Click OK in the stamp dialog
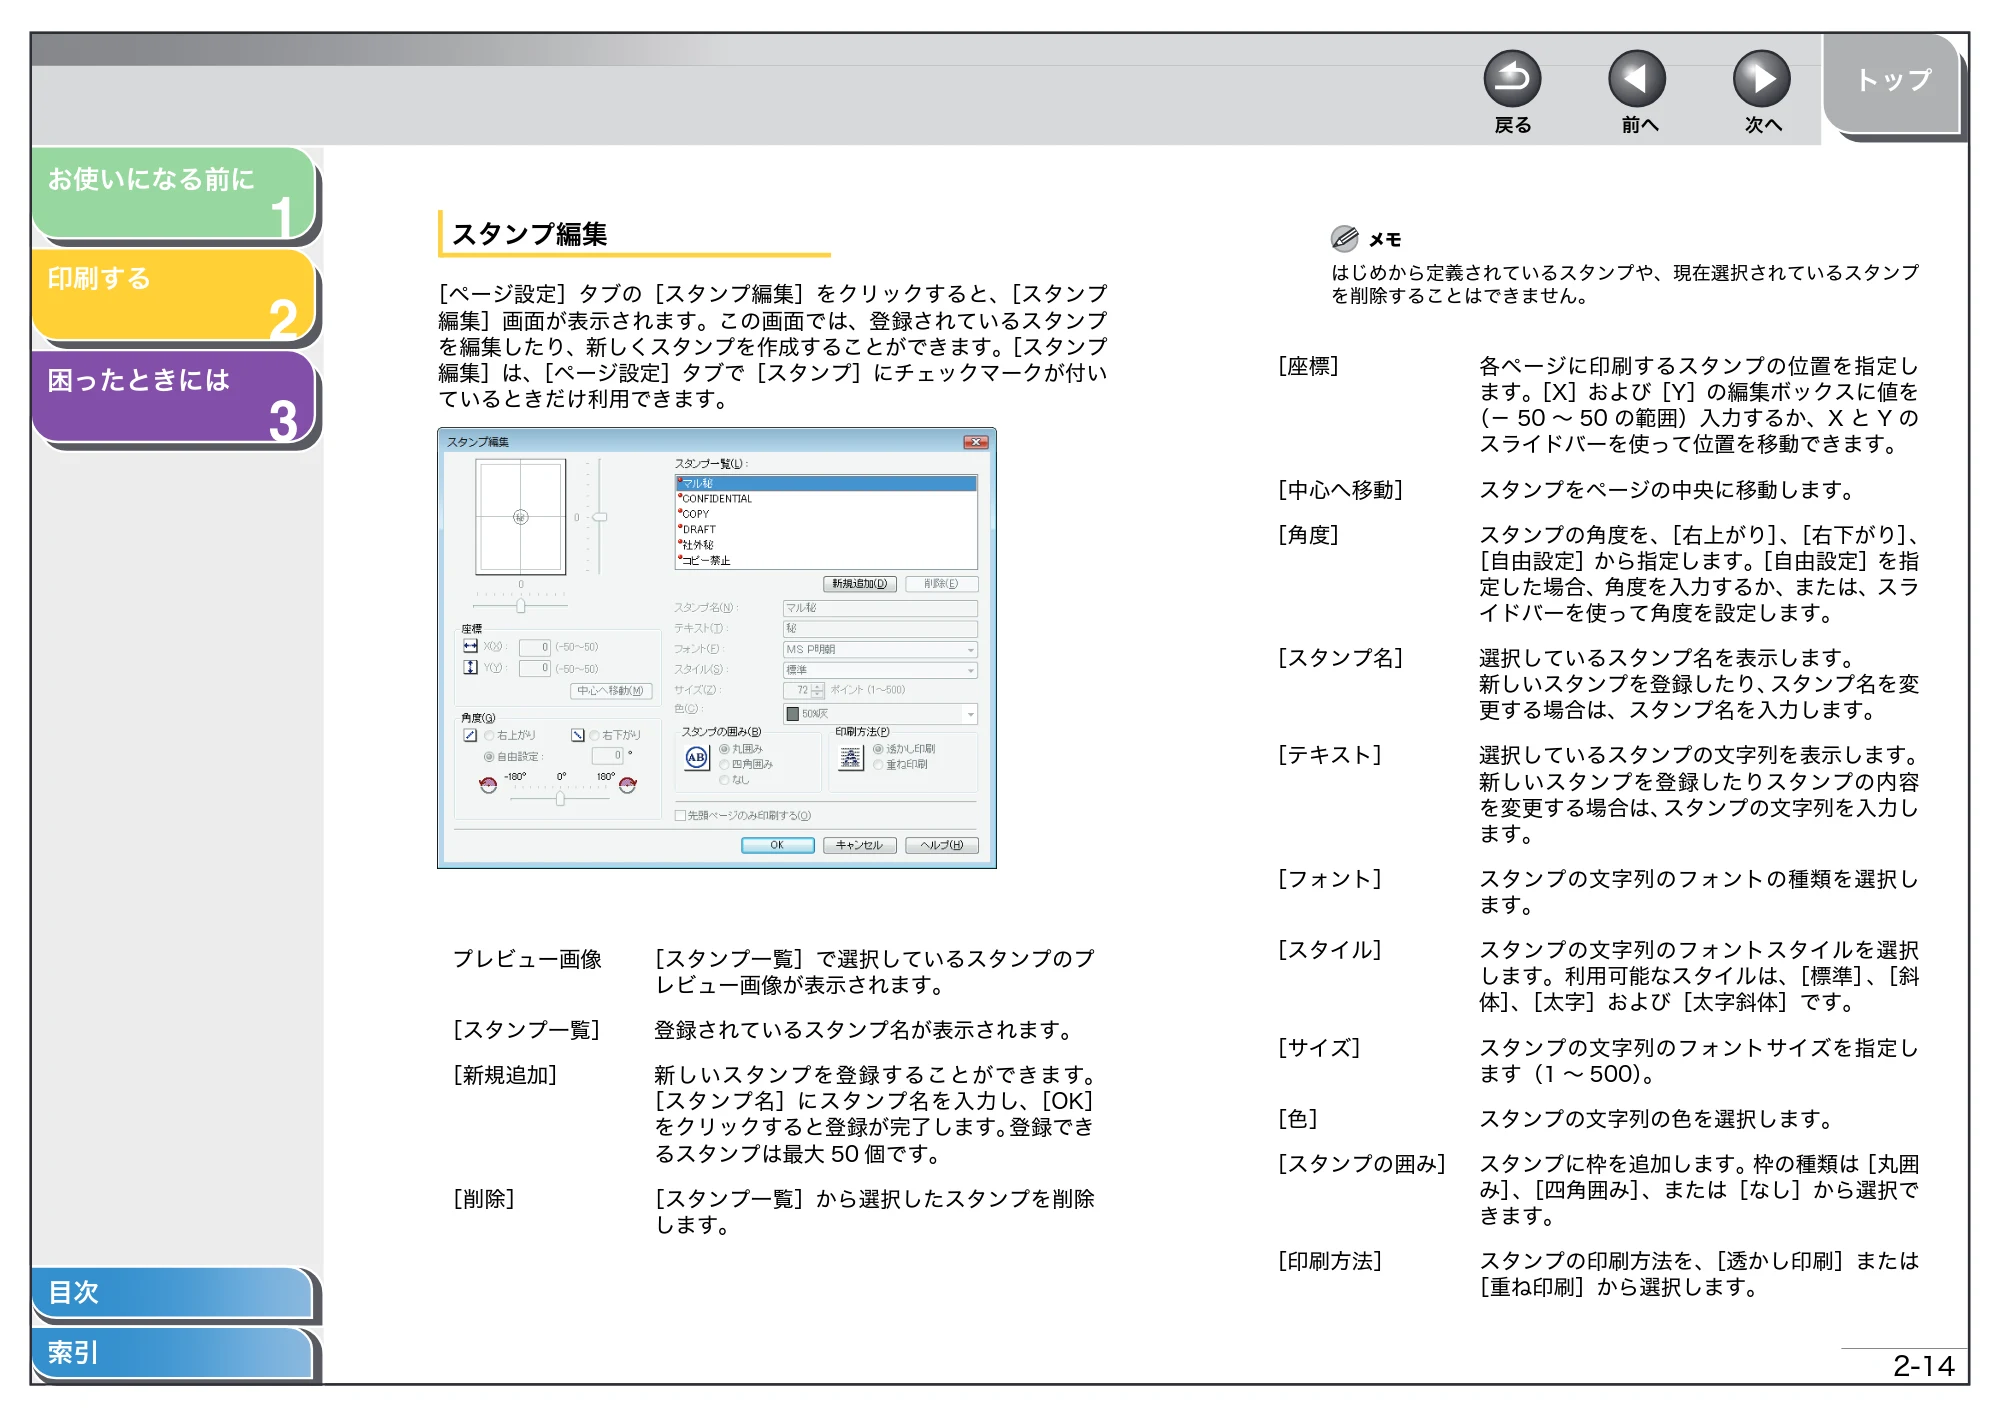This screenshot has width=2000, height=1414. pos(777,846)
